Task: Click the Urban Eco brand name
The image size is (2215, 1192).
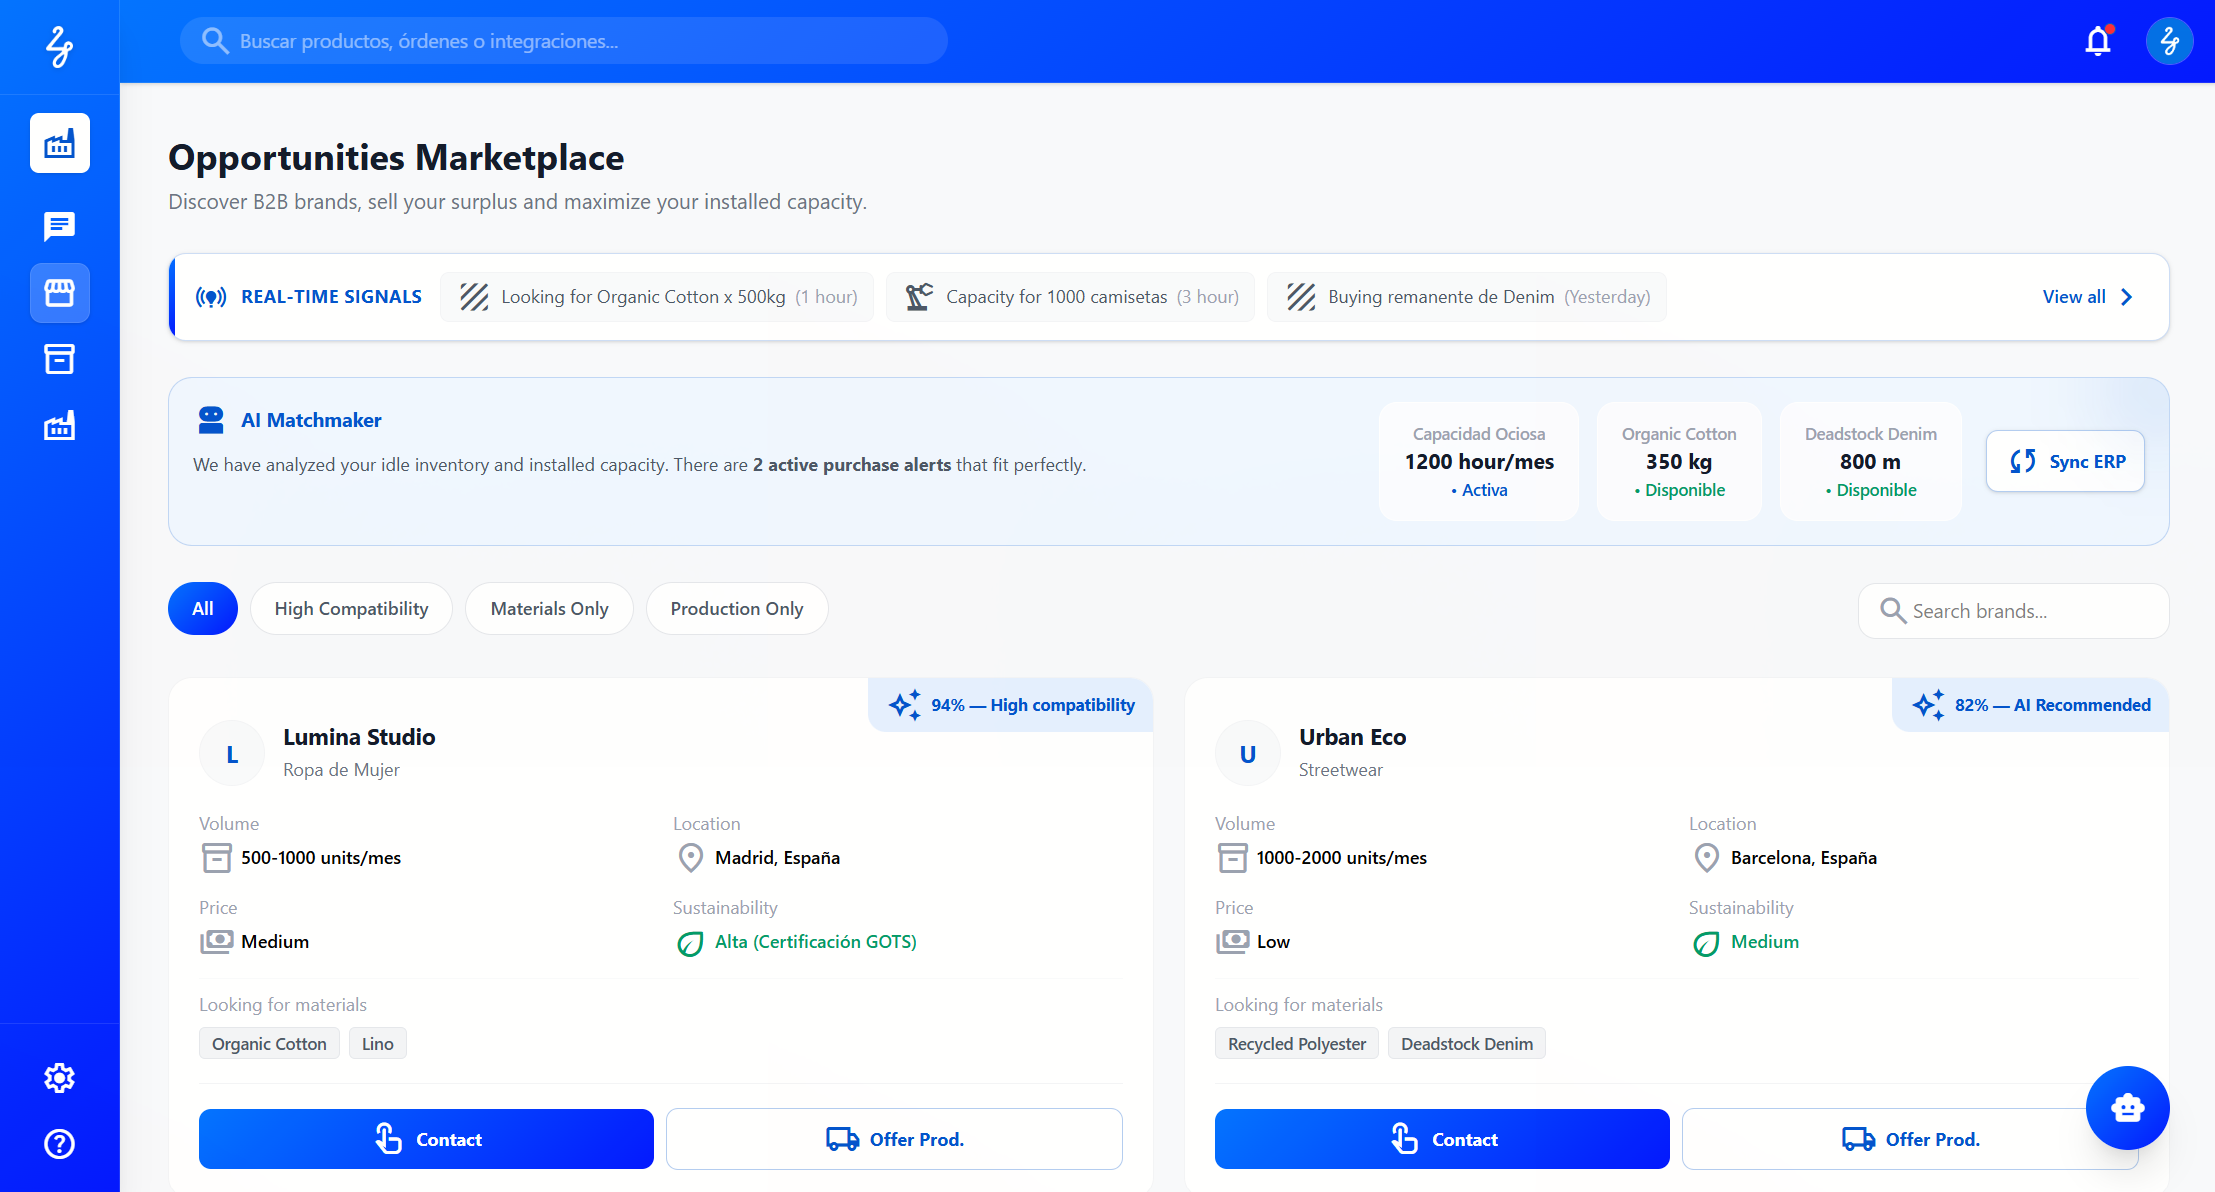Action: (1352, 737)
